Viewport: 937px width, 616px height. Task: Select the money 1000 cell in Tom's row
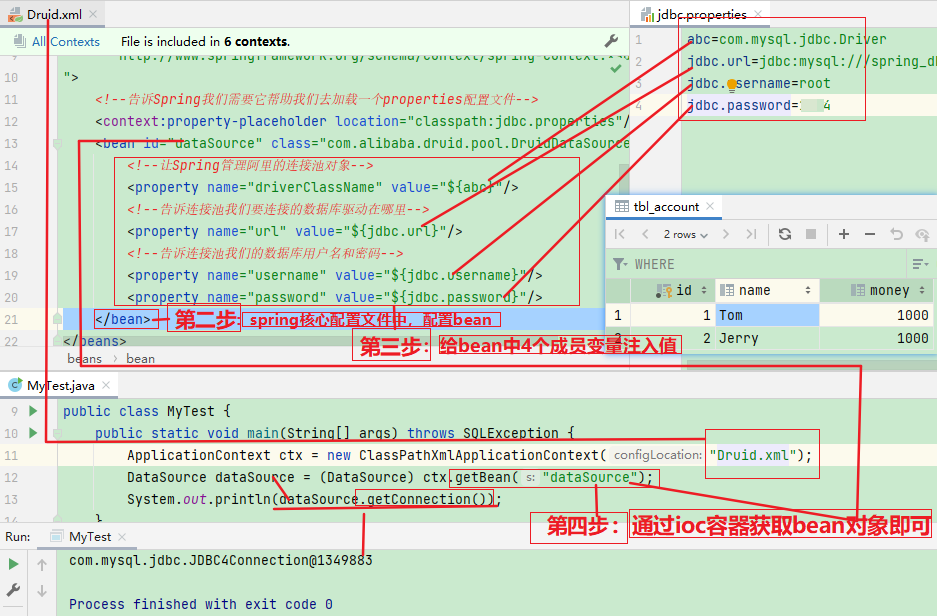coord(876,315)
